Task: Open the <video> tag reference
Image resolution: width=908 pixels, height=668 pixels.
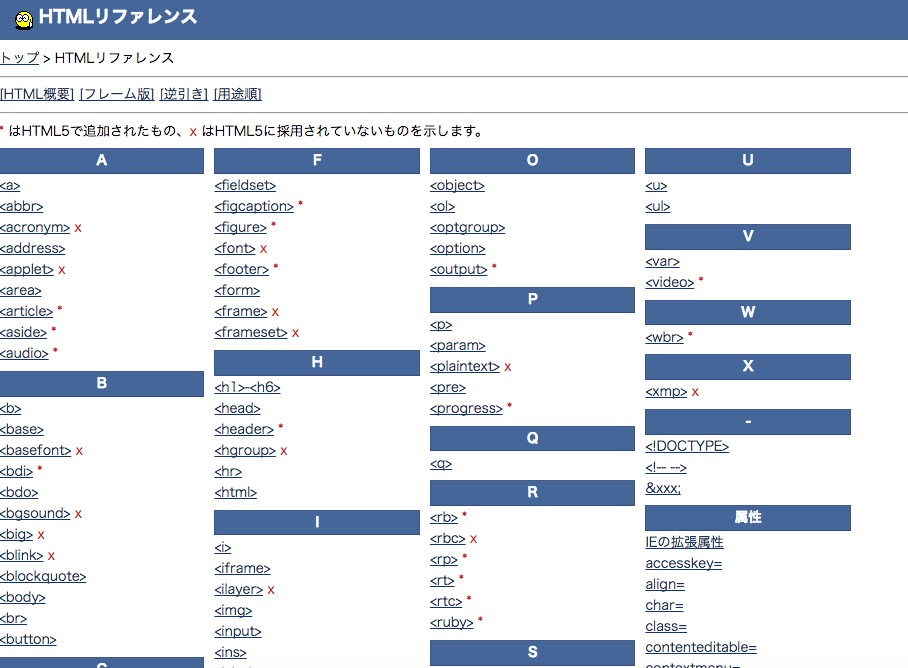Action: [x=669, y=282]
